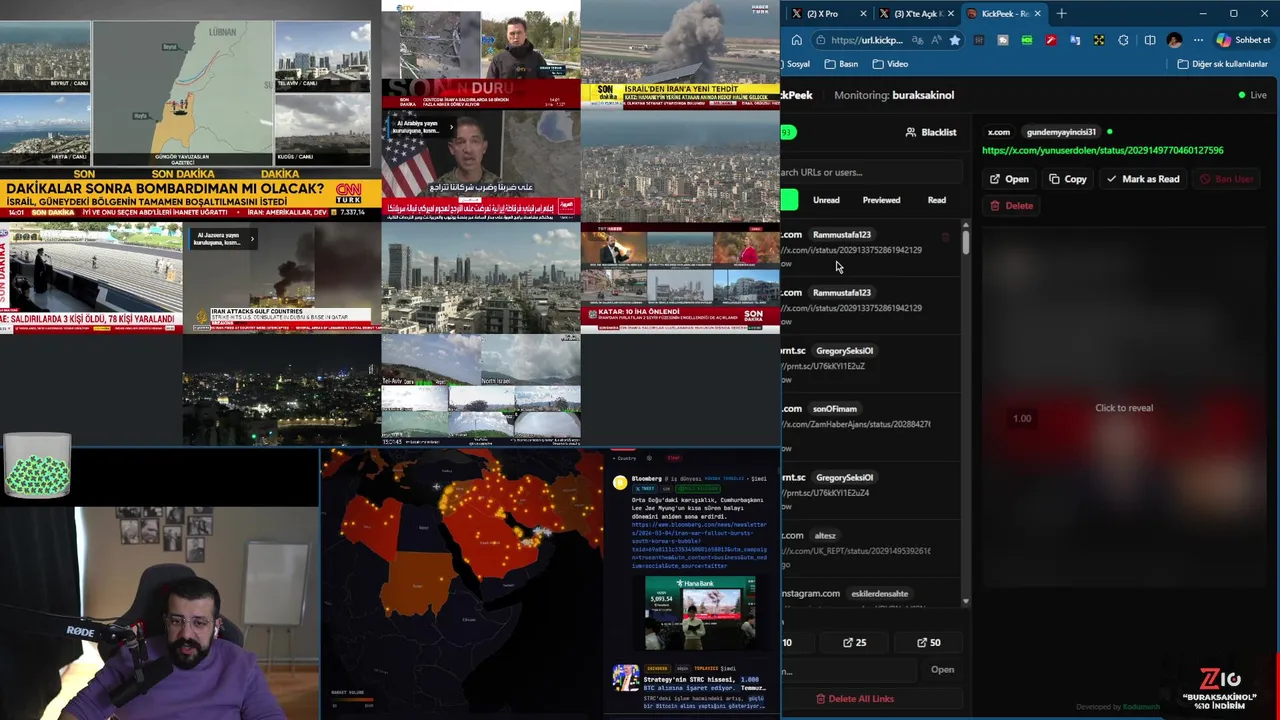This screenshot has width=1280, height=720.
Task: Click the Kodumunh developer link
Action: coord(1140,707)
